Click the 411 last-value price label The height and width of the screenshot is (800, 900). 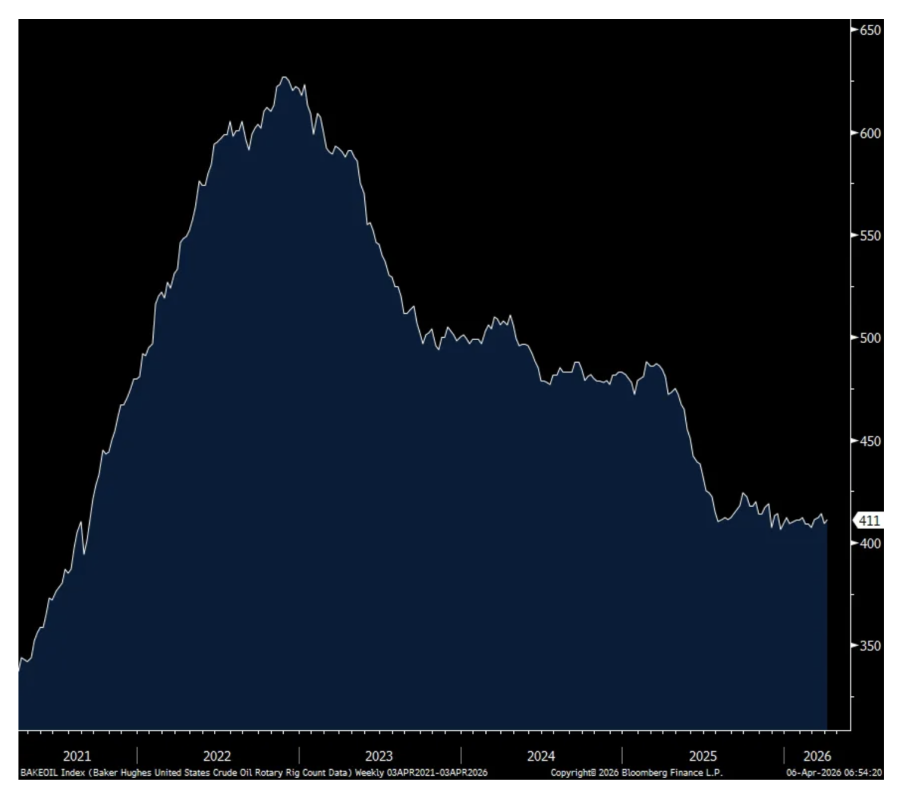coord(868,521)
